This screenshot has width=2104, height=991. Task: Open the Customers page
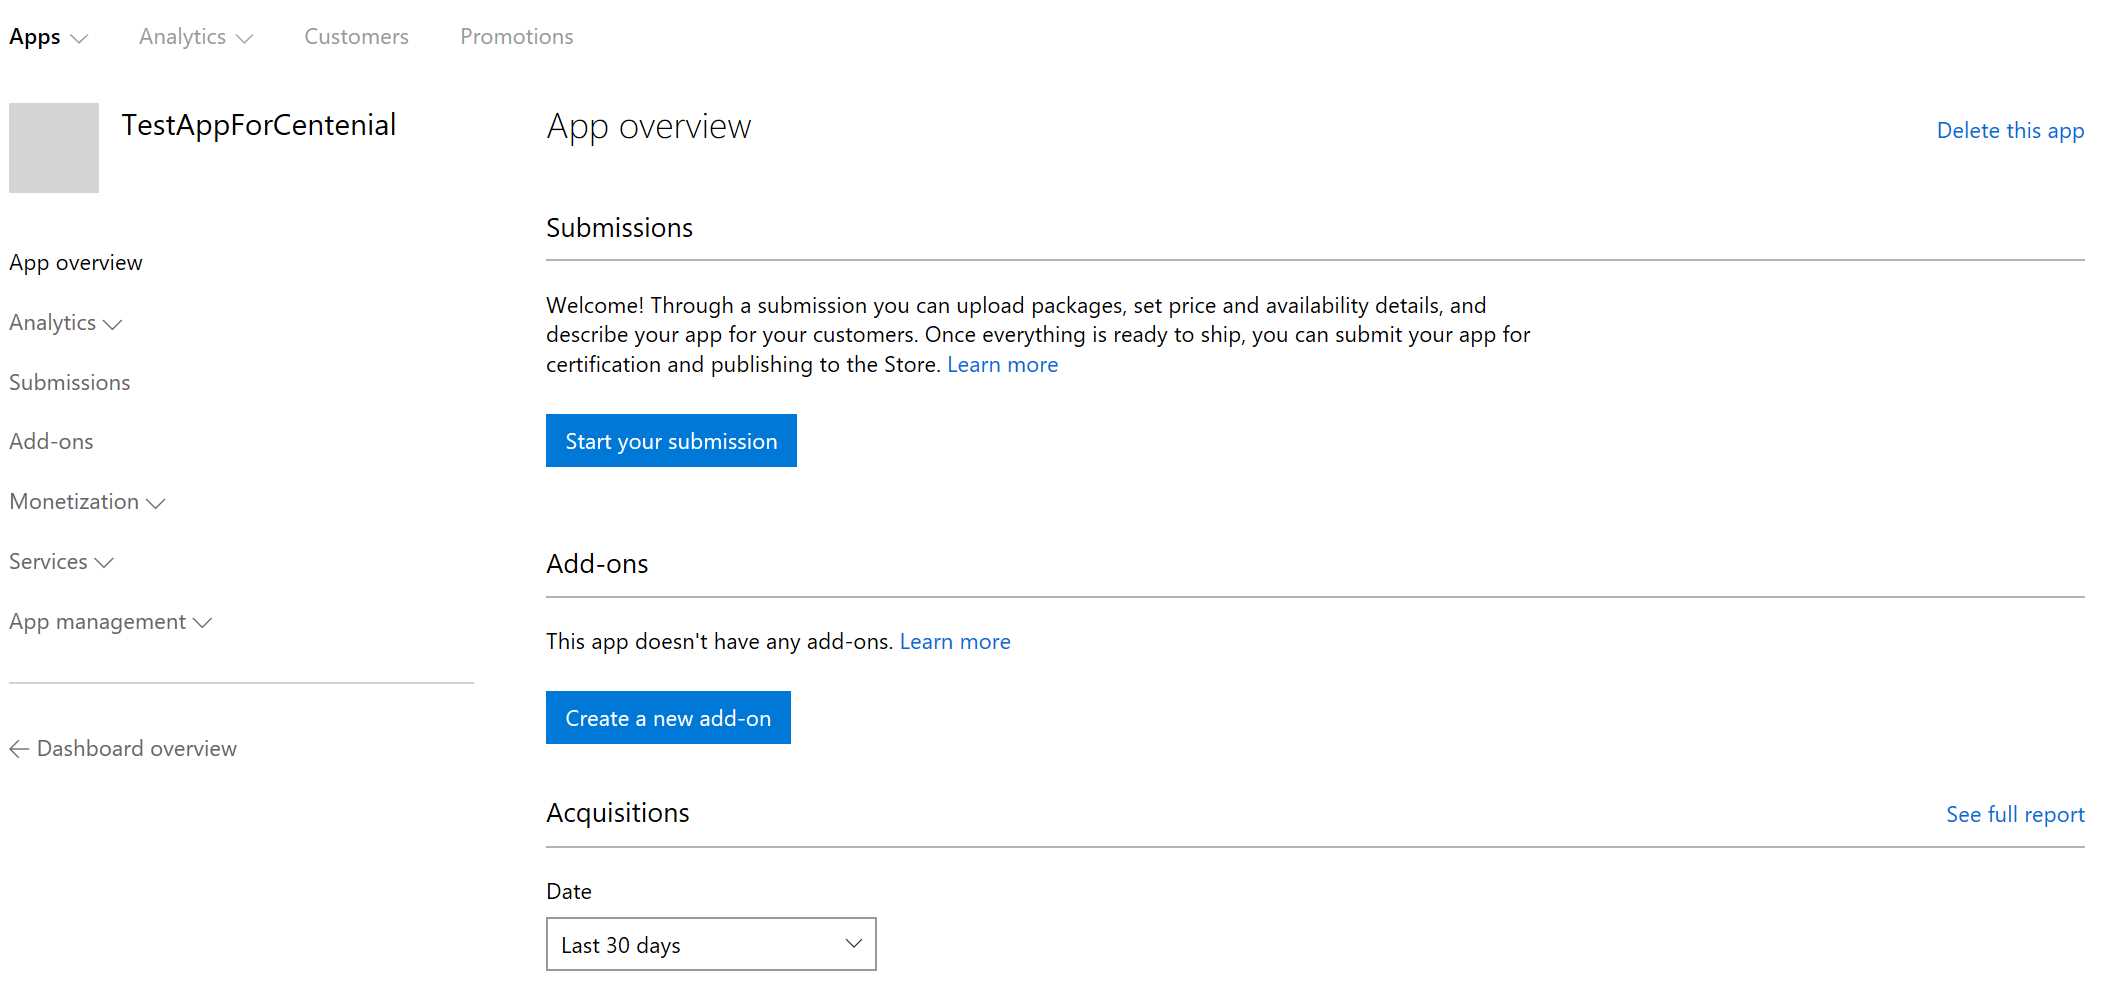click(x=355, y=36)
